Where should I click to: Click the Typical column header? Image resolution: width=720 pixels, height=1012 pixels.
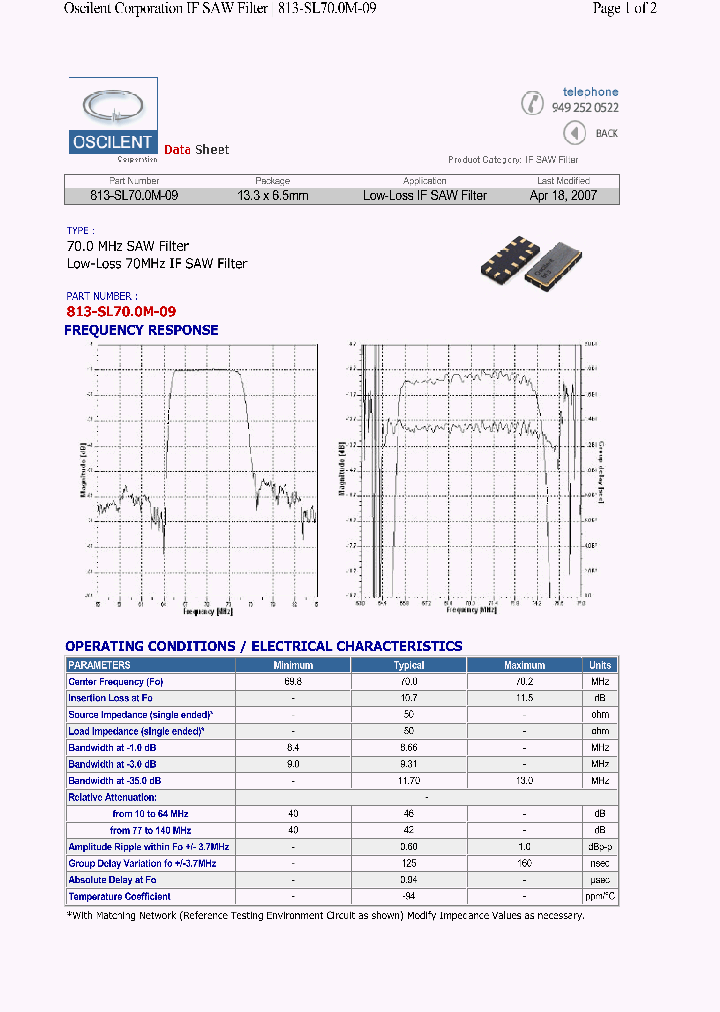pos(409,665)
